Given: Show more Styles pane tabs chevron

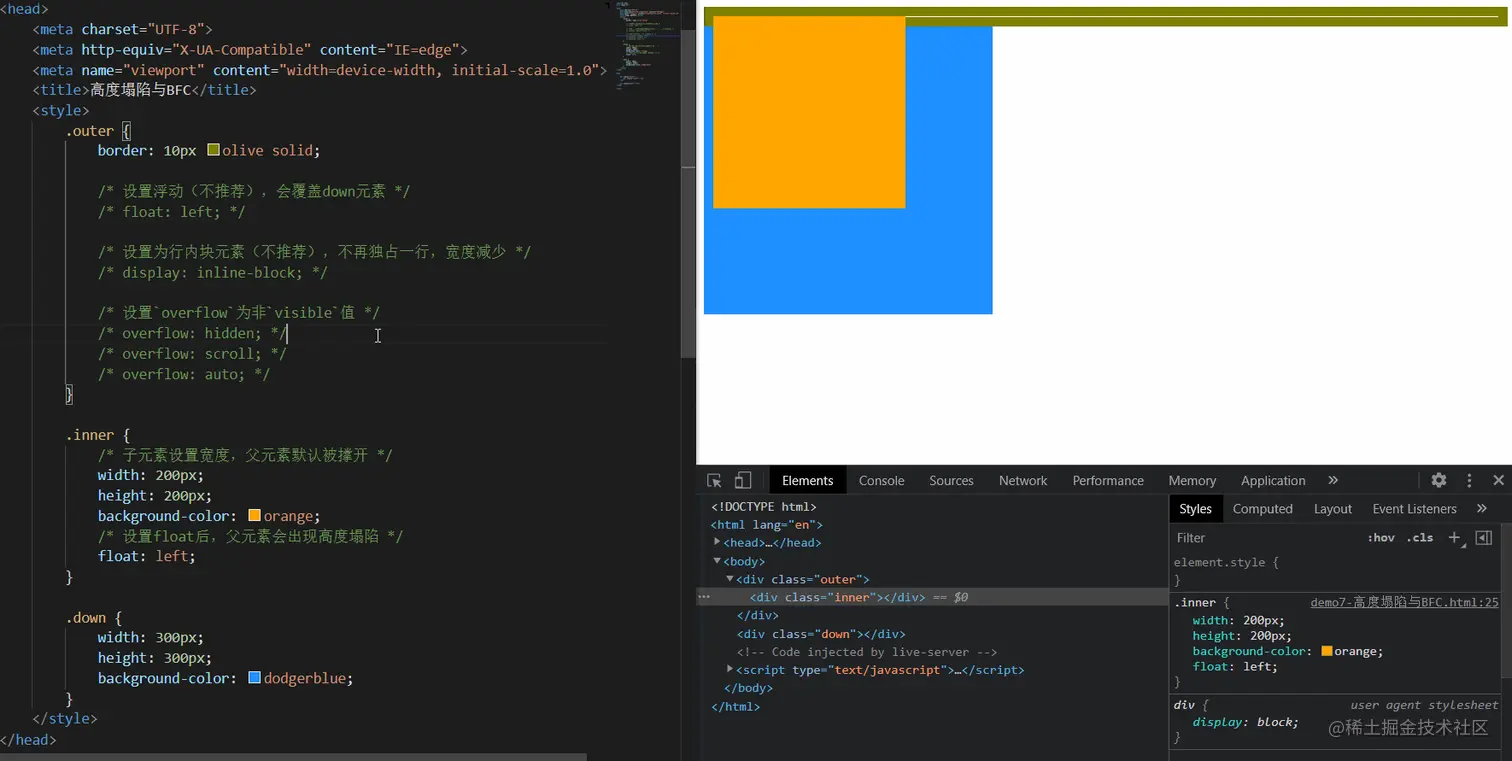Looking at the screenshot, I should (1482, 508).
